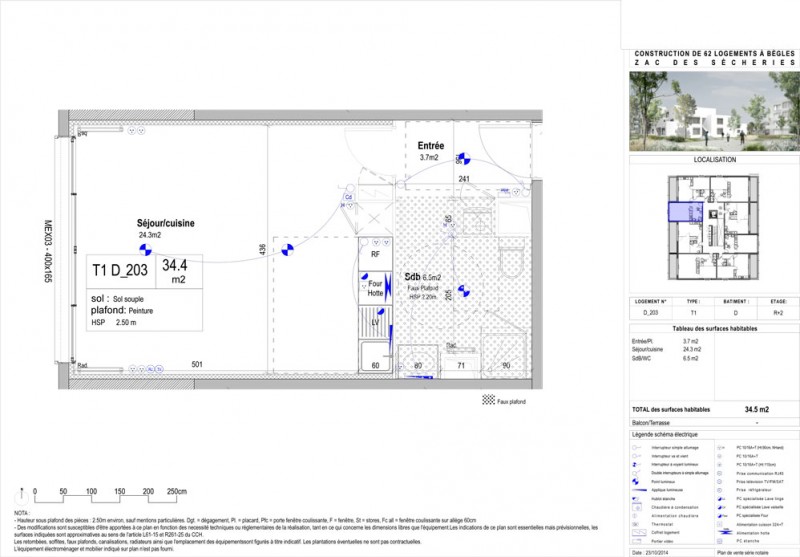Click the 'R+2' value under ETAGE

tap(778, 313)
